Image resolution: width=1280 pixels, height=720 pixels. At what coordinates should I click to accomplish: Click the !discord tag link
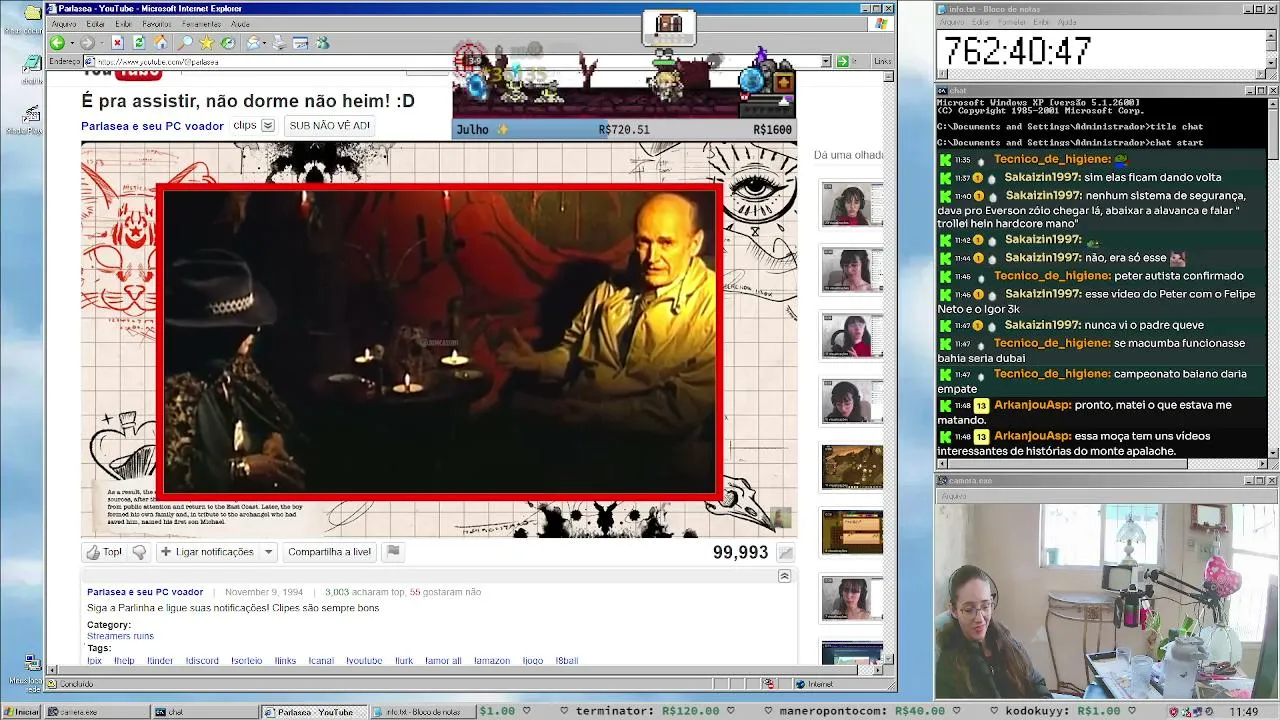tap(203, 661)
